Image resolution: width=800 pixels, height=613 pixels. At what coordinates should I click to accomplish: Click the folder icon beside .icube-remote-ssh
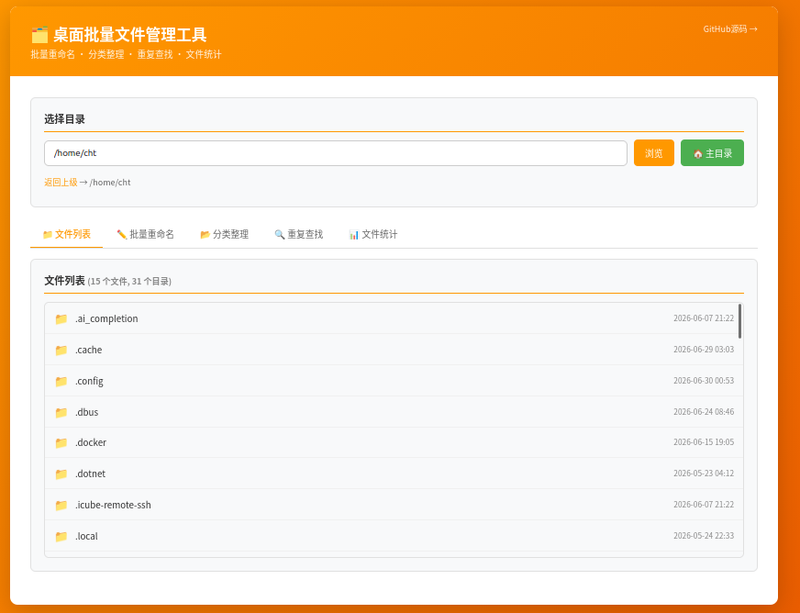[61, 505]
